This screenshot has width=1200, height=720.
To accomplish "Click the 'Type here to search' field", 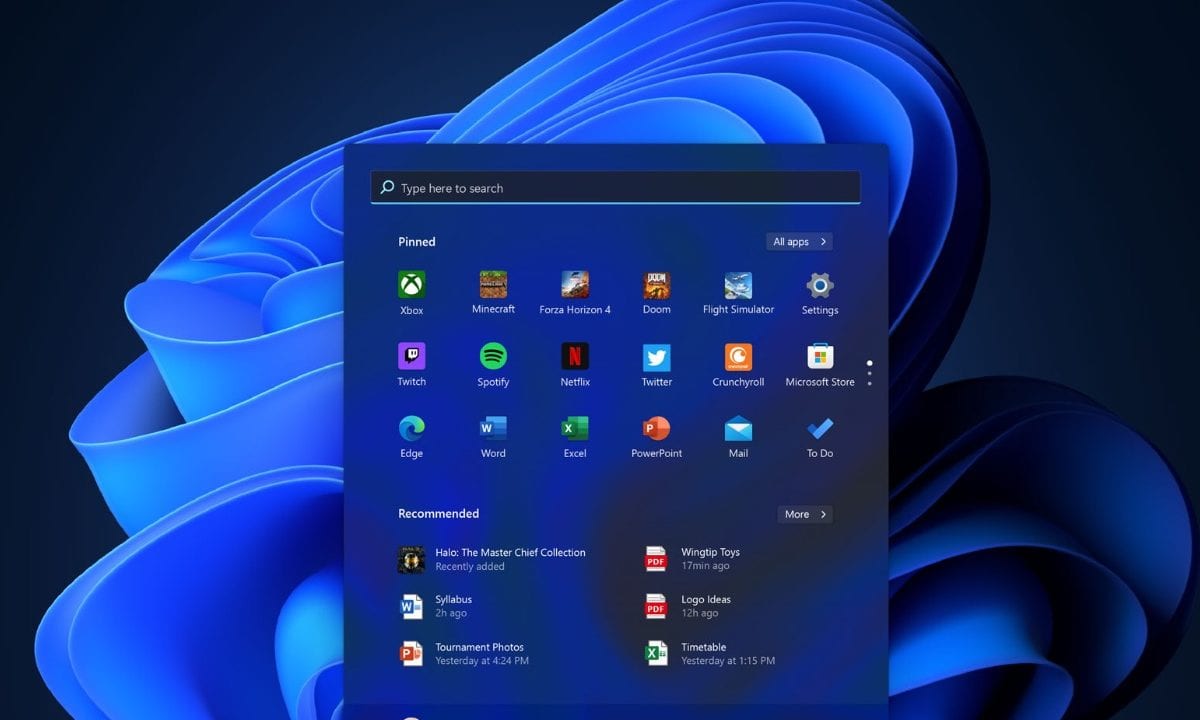I will click(615, 187).
